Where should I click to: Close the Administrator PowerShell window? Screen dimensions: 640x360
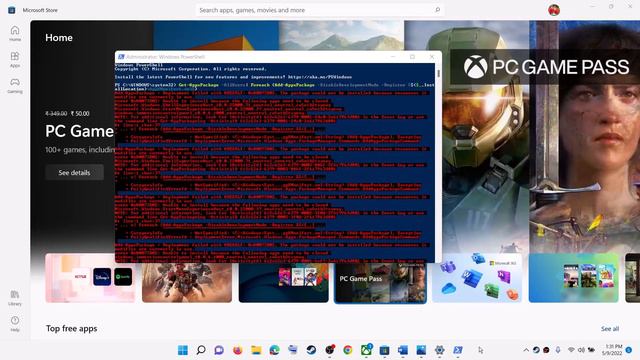coord(432,57)
